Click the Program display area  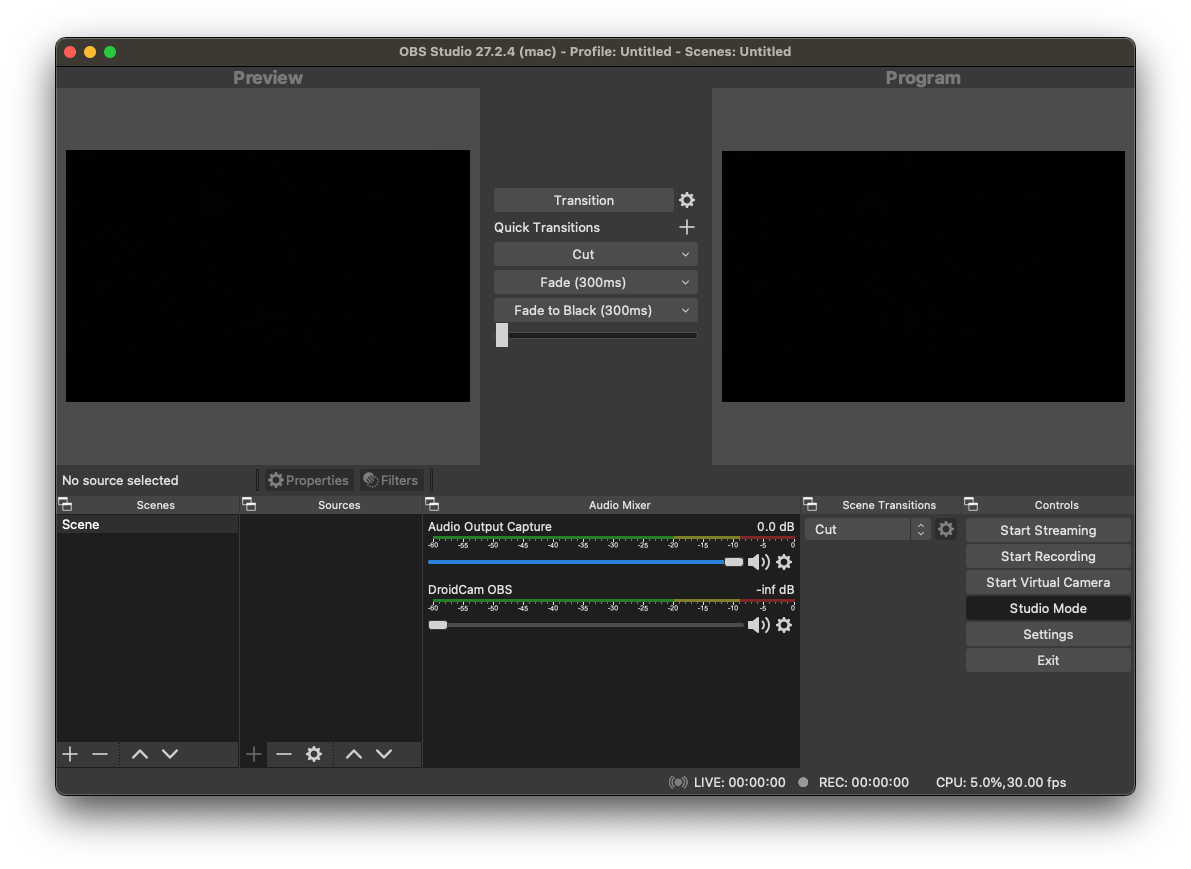click(x=923, y=276)
